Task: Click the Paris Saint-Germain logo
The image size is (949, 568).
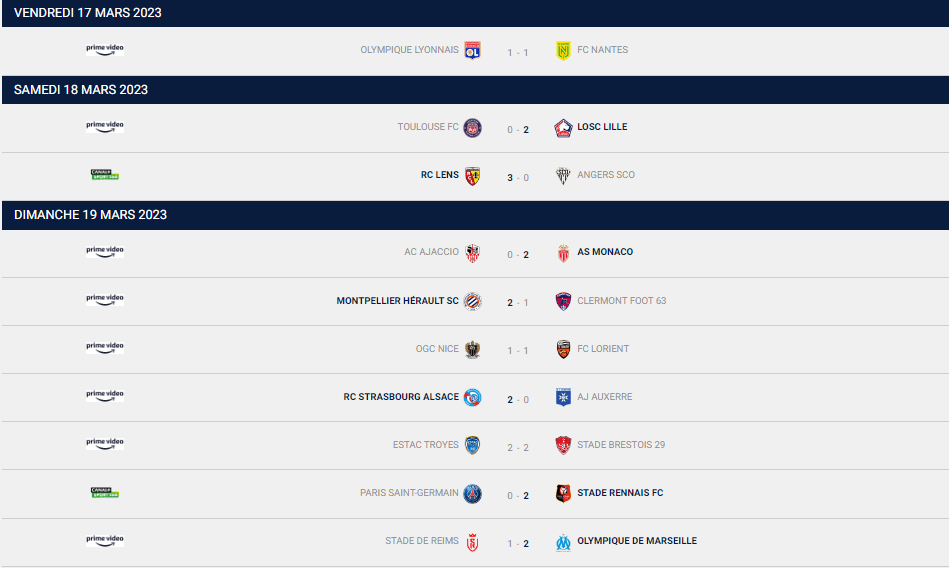Action: pyautogui.click(x=472, y=494)
